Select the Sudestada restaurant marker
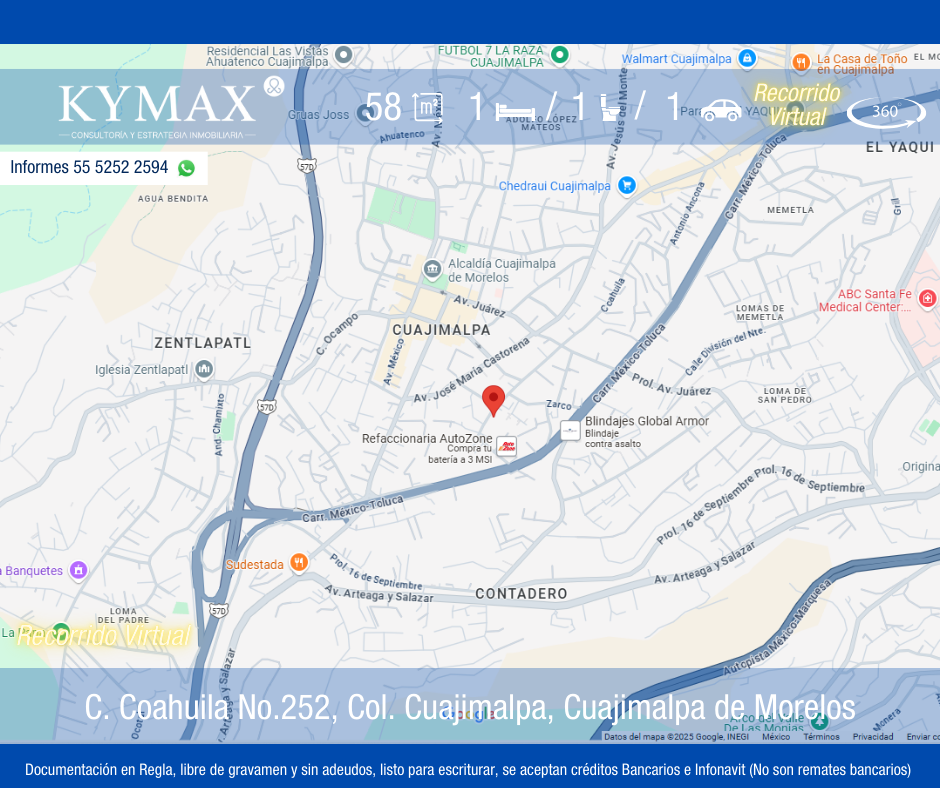Image resolution: width=940 pixels, height=788 pixels. (x=299, y=563)
